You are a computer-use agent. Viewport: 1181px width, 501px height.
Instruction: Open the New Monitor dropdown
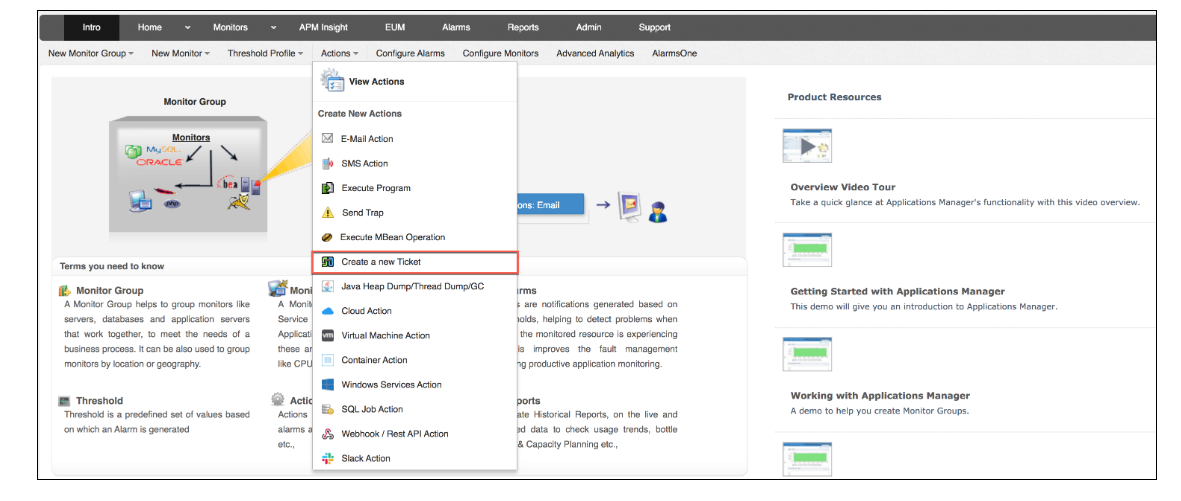tap(180, 53)
